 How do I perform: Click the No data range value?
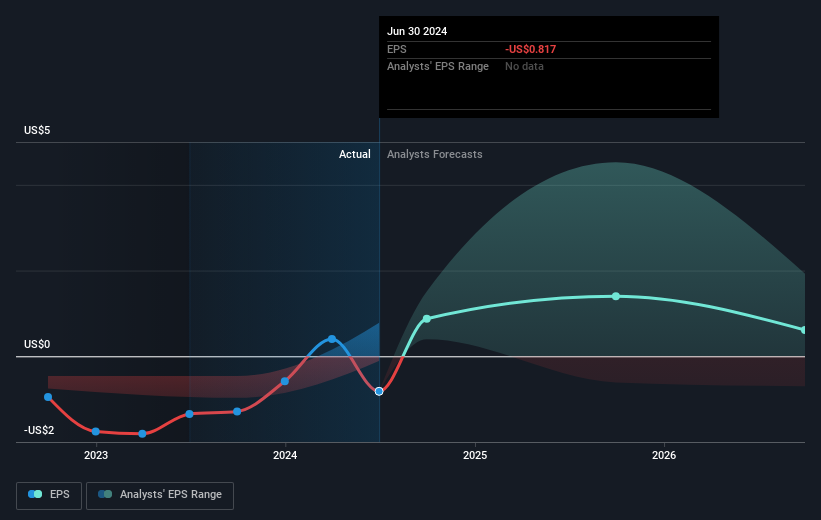tap(524, 66)
